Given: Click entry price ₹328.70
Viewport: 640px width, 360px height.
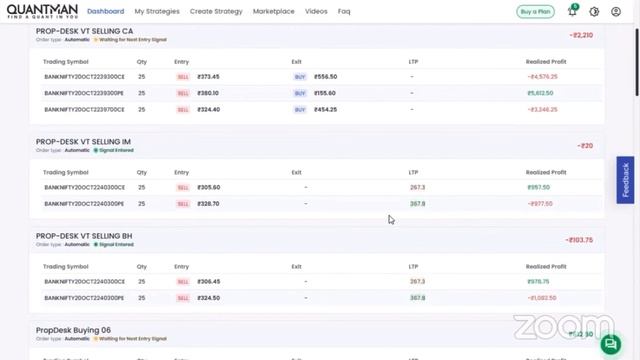Looking at the screenshot, I should (208, 204).
